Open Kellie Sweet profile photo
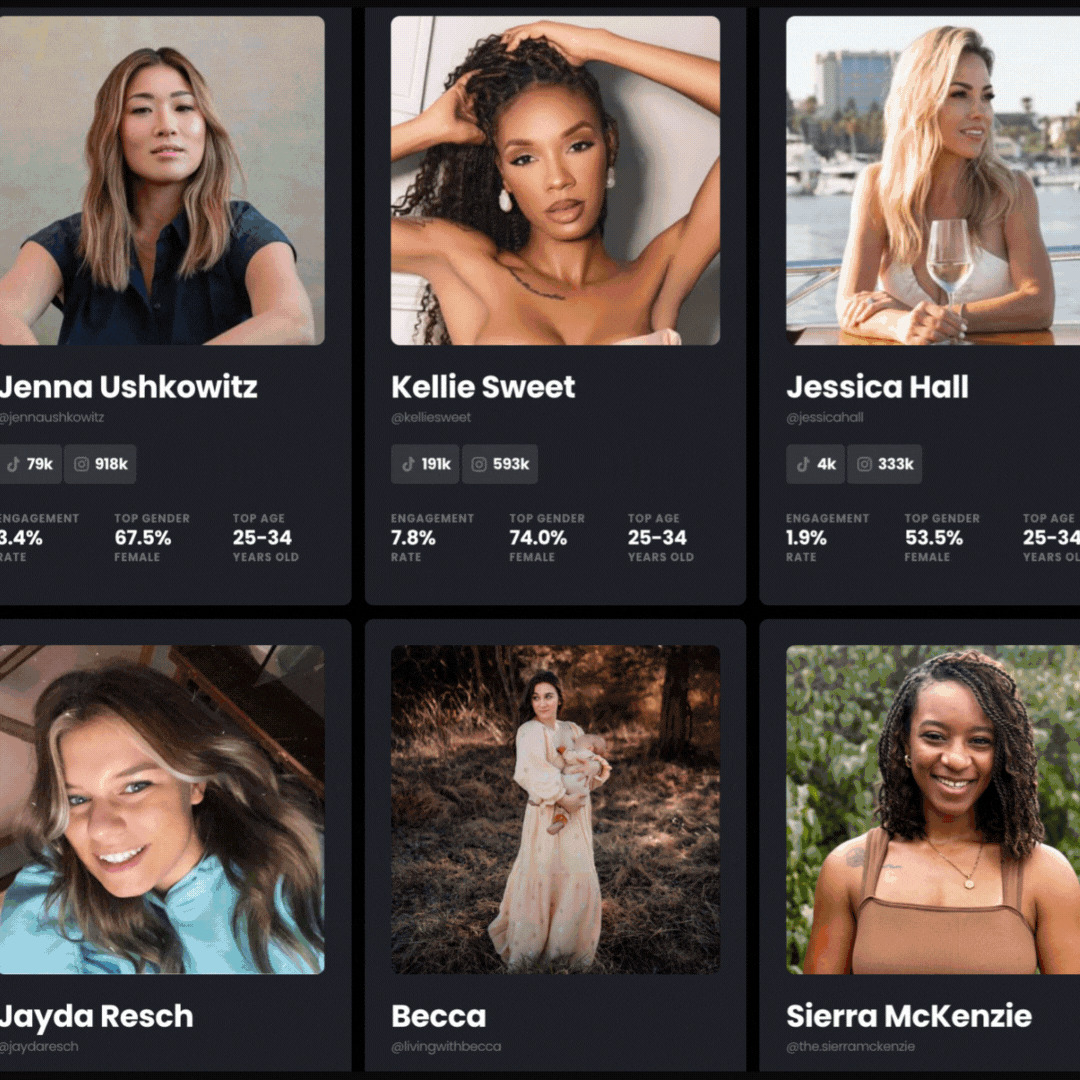Image resolution: width=1080 pixels, height=1080 pixels. pos(555,180)
